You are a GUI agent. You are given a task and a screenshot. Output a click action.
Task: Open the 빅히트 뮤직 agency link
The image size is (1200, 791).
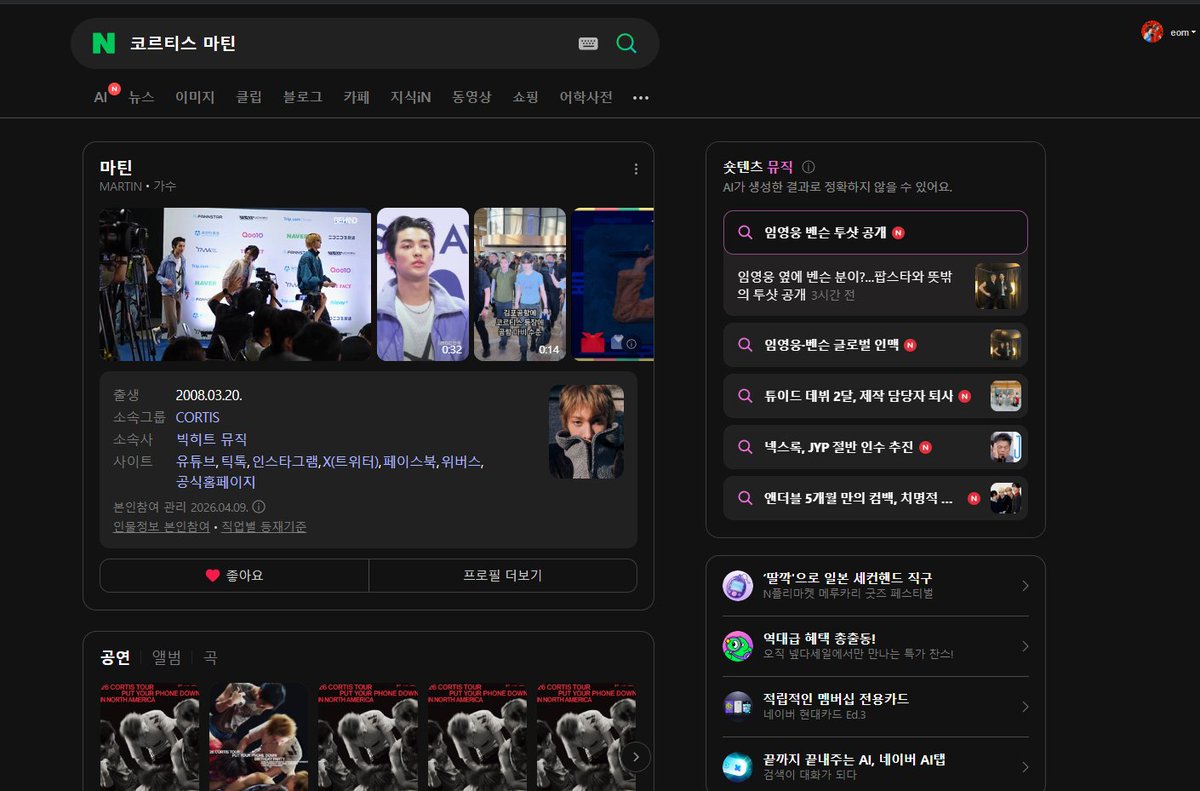click(x=211, y=439)
